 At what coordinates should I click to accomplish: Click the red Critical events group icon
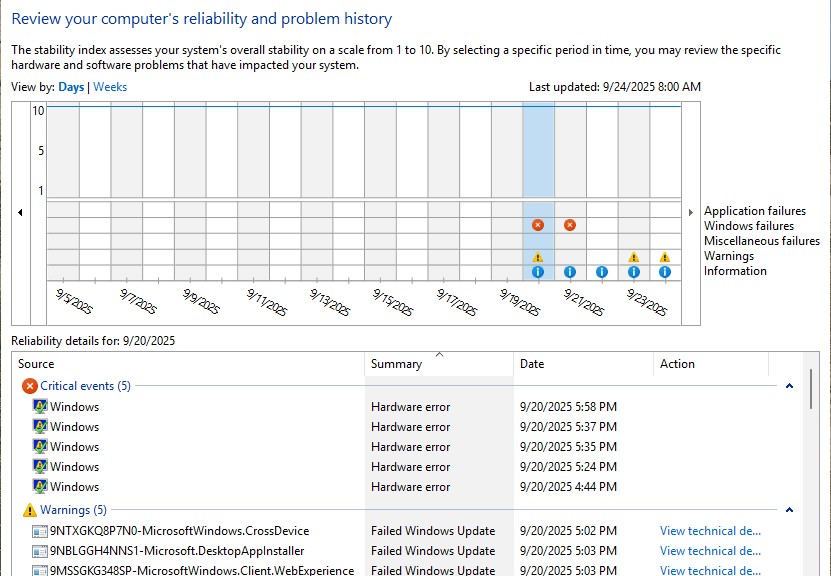pos(30,386)
